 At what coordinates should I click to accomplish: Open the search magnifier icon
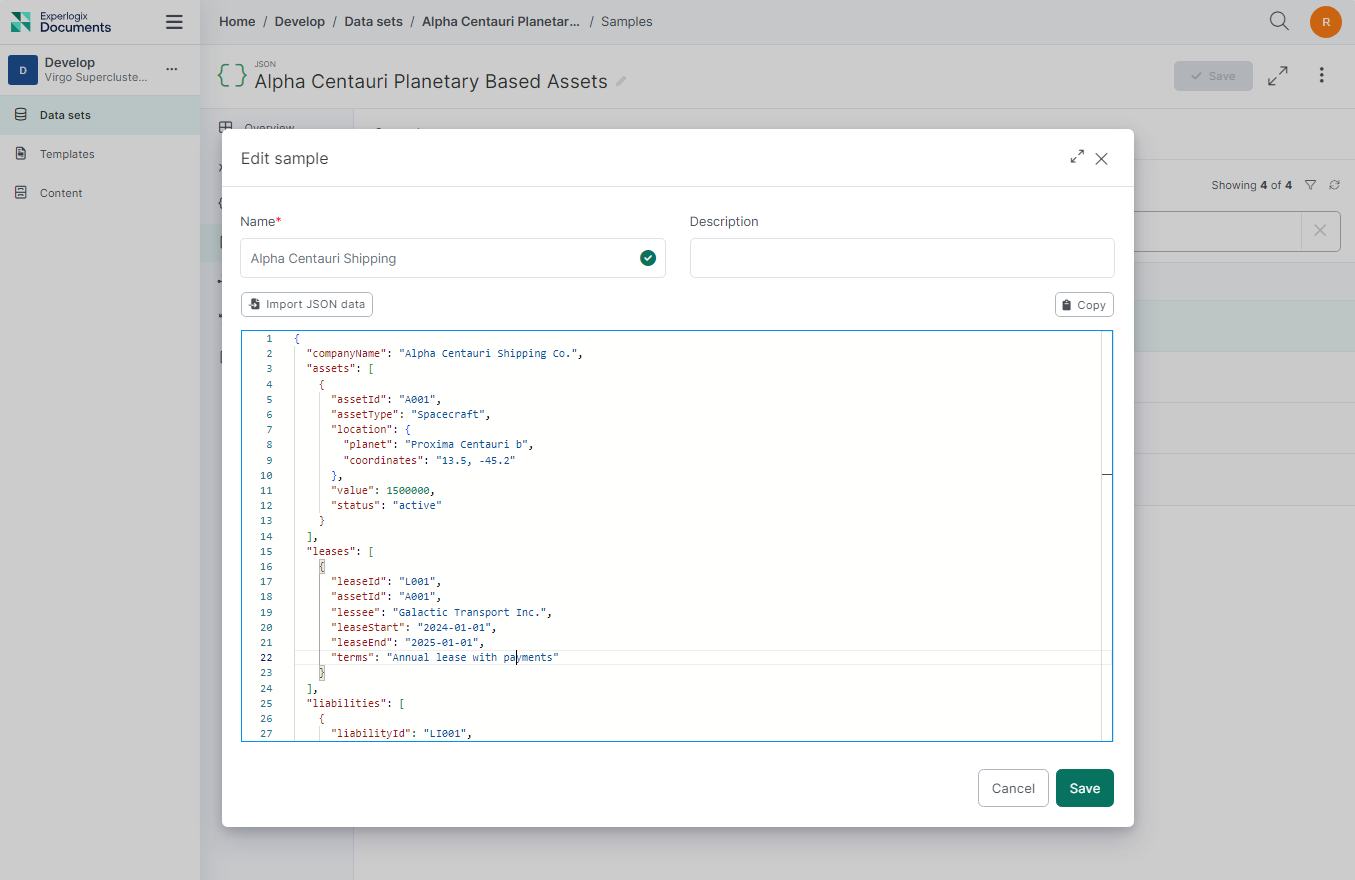1279,21
